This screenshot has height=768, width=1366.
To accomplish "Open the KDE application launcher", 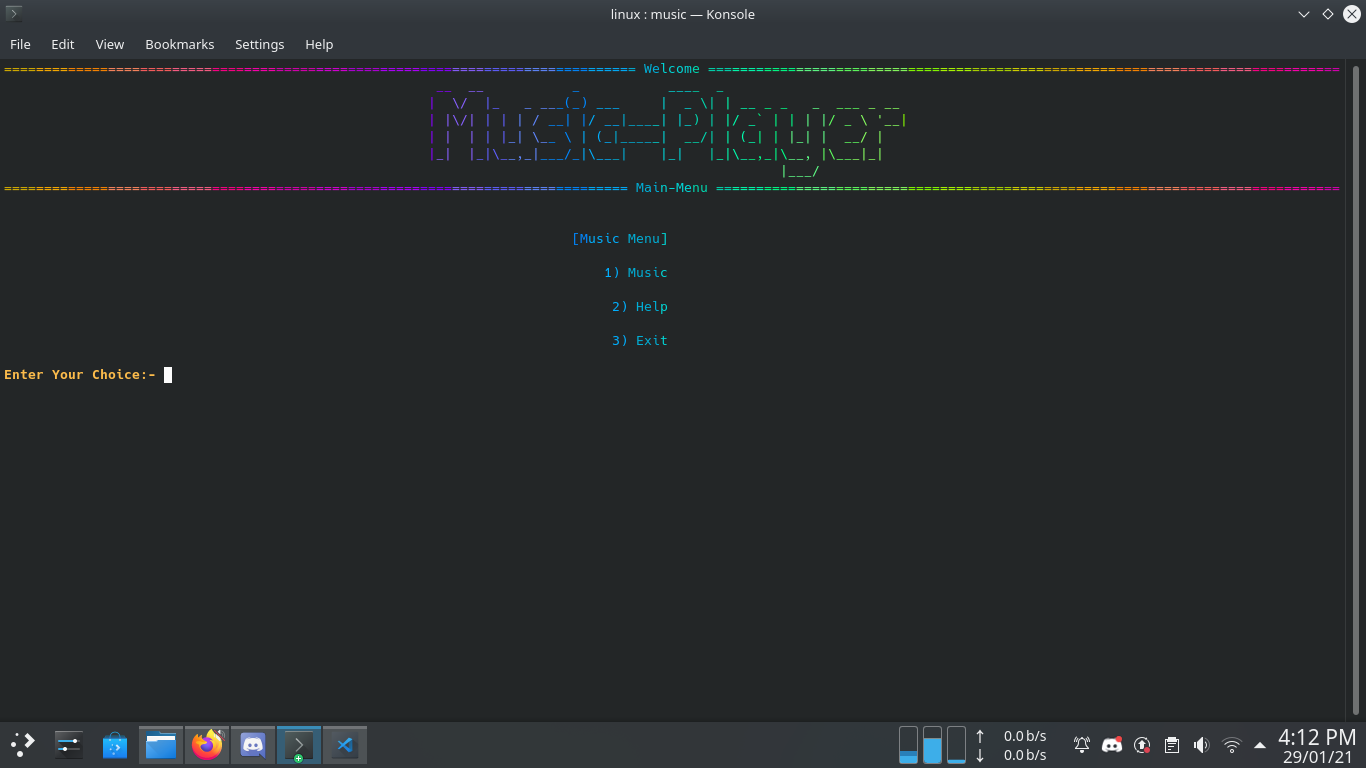I will click(22, 744).
